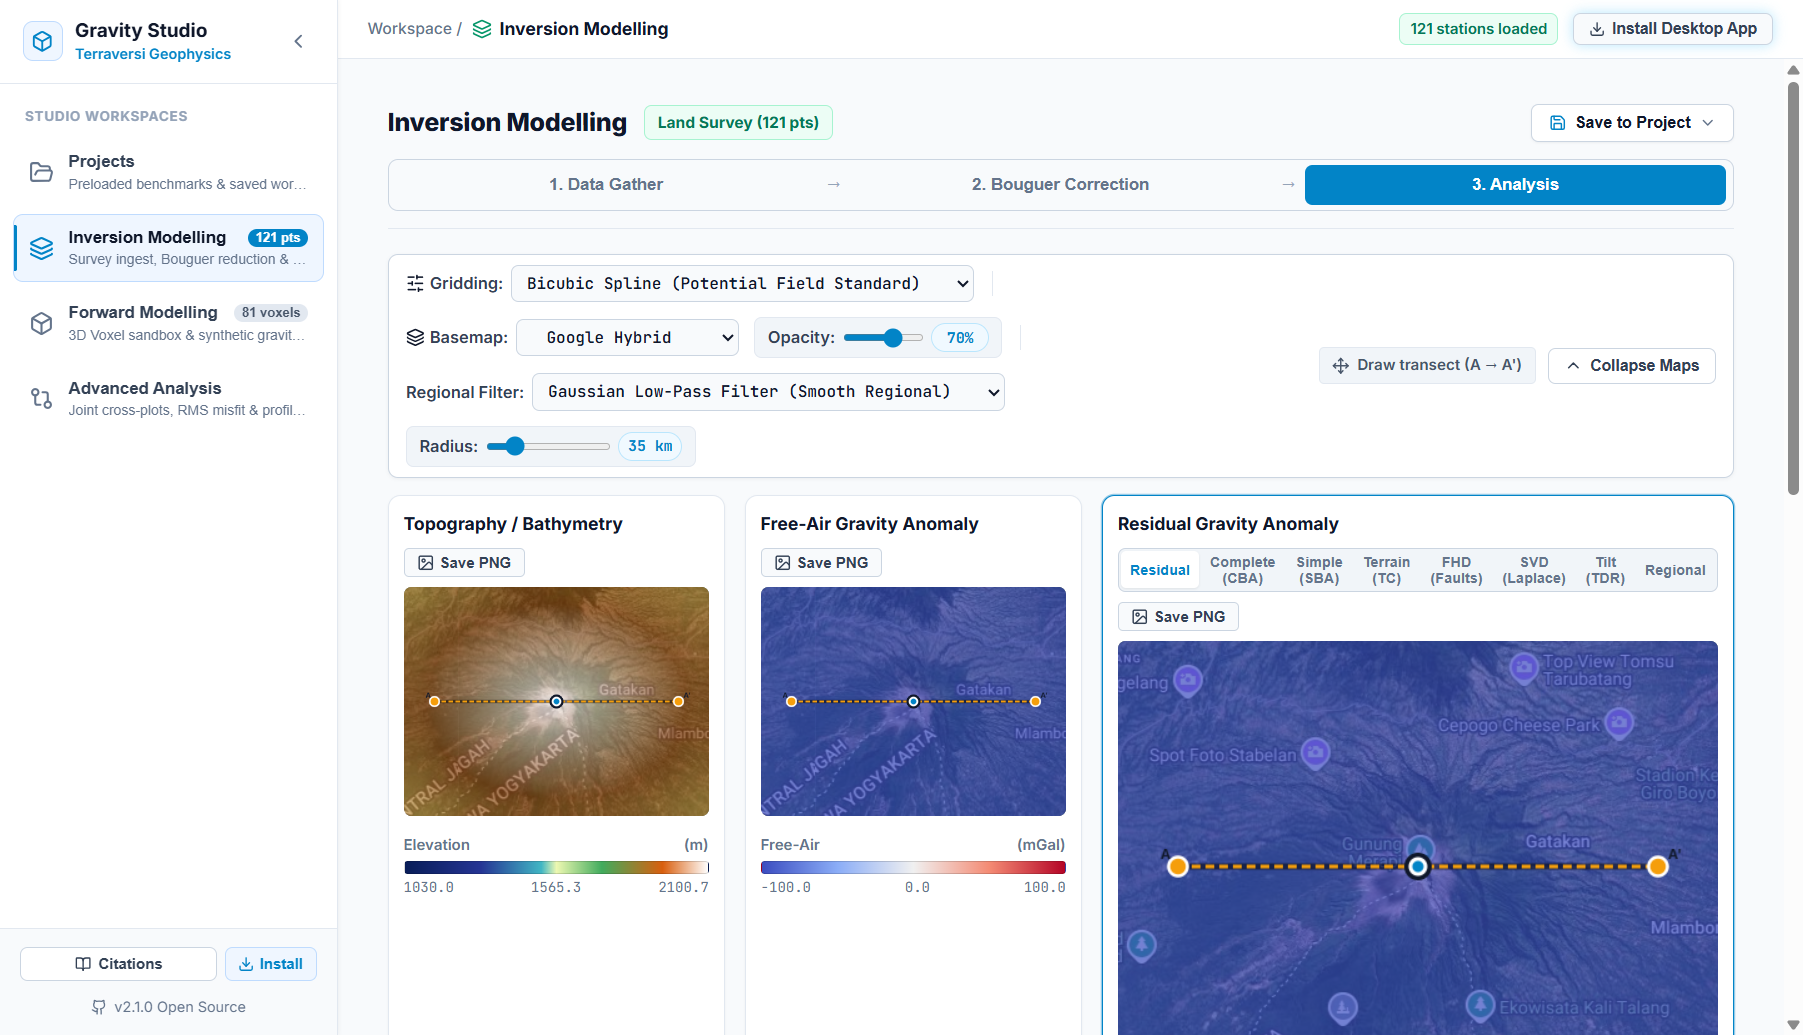Click the Topography / Bathymetry map thumbnail
Image resolution: width=1803 pixels, height=1035 pixels.
[x=556, y=701]
